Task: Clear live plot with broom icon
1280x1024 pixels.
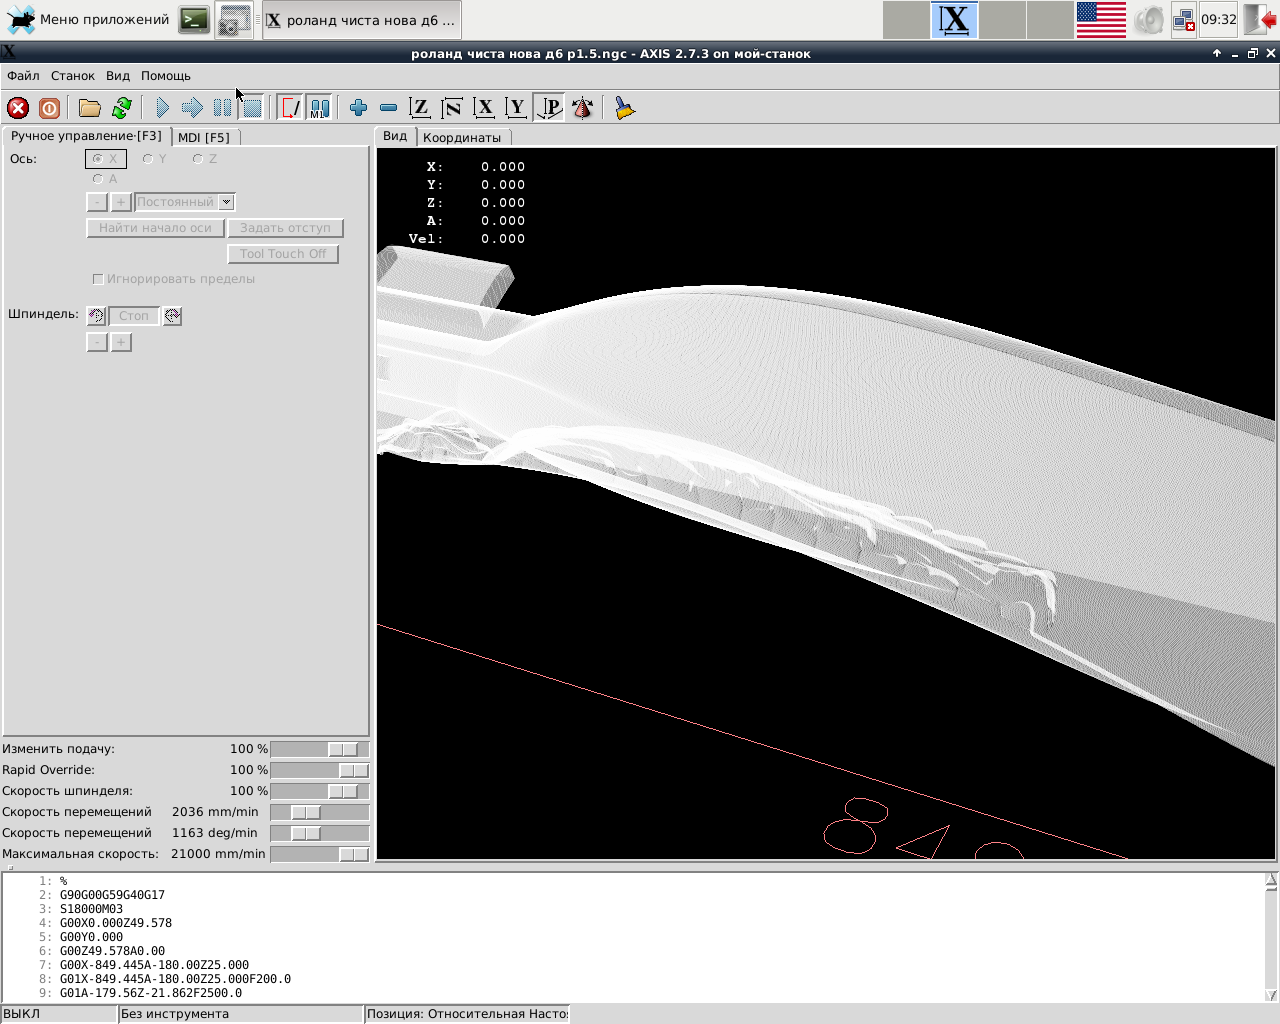Action: [x=625, y=108]
